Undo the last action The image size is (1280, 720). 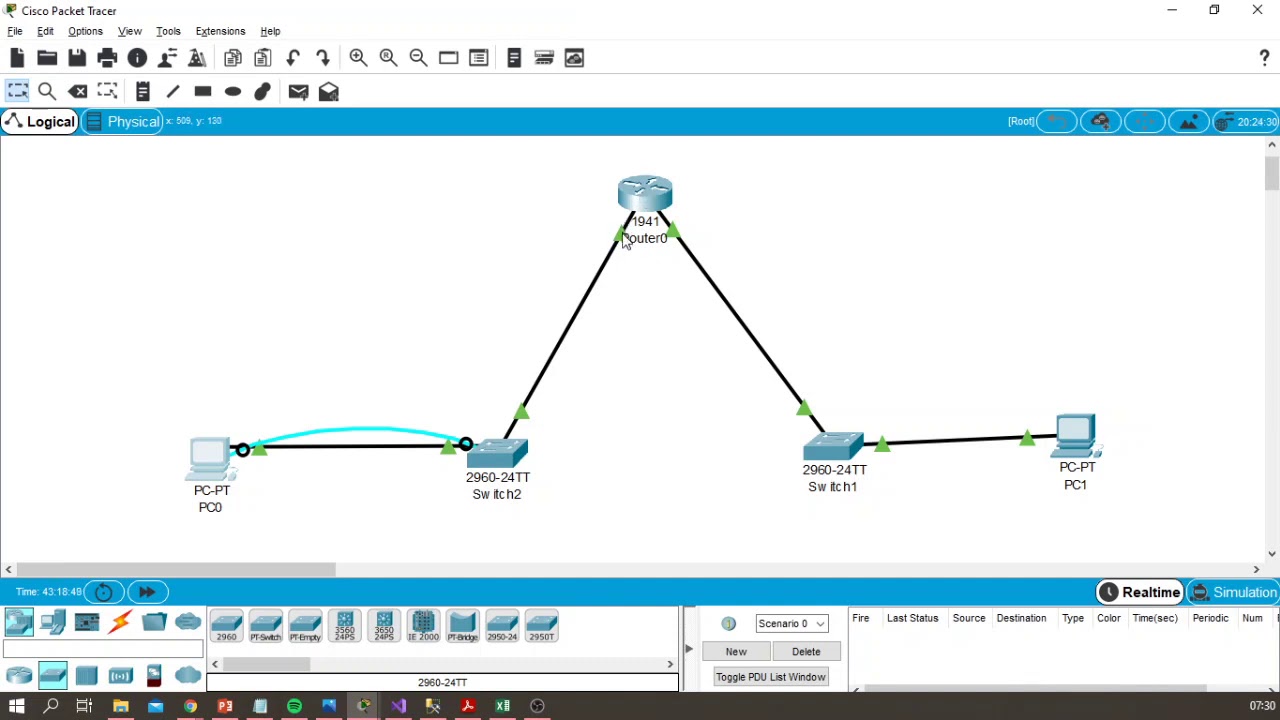click(293, 58)
